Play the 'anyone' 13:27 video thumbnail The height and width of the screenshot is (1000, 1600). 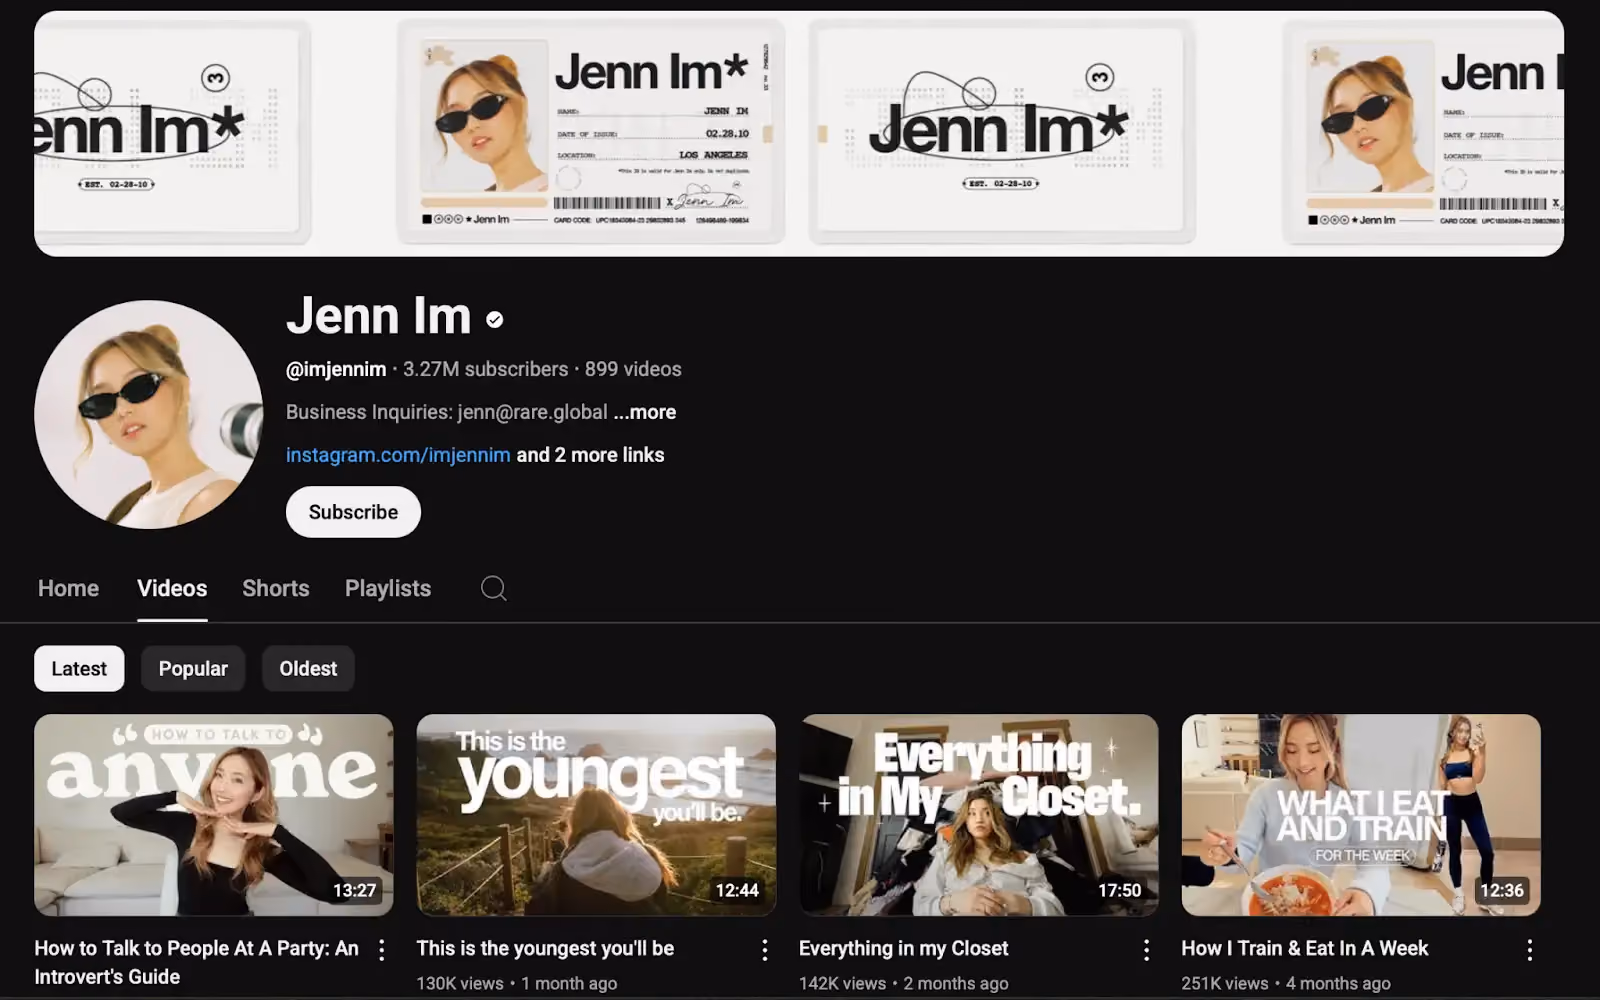(214, 815)
